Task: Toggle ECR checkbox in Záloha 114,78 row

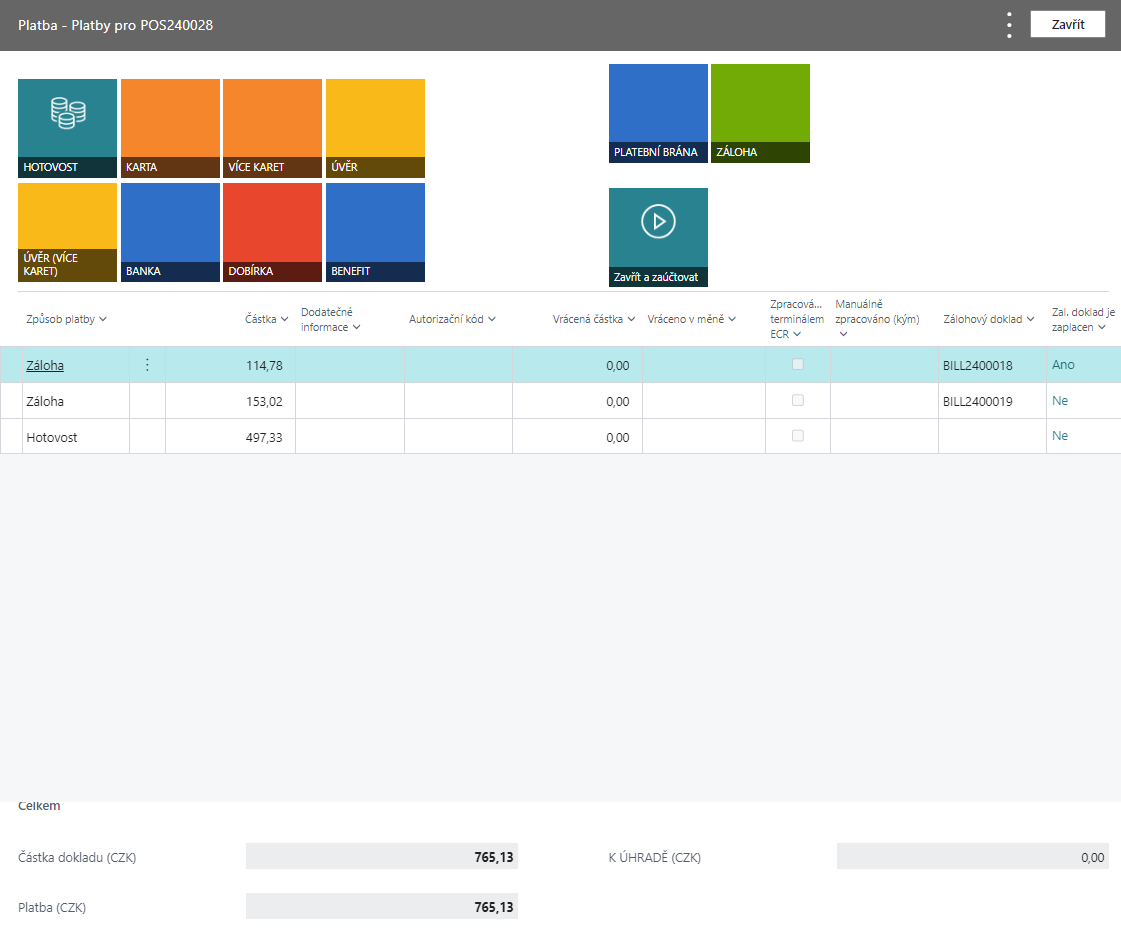Action: coord(798,365)
